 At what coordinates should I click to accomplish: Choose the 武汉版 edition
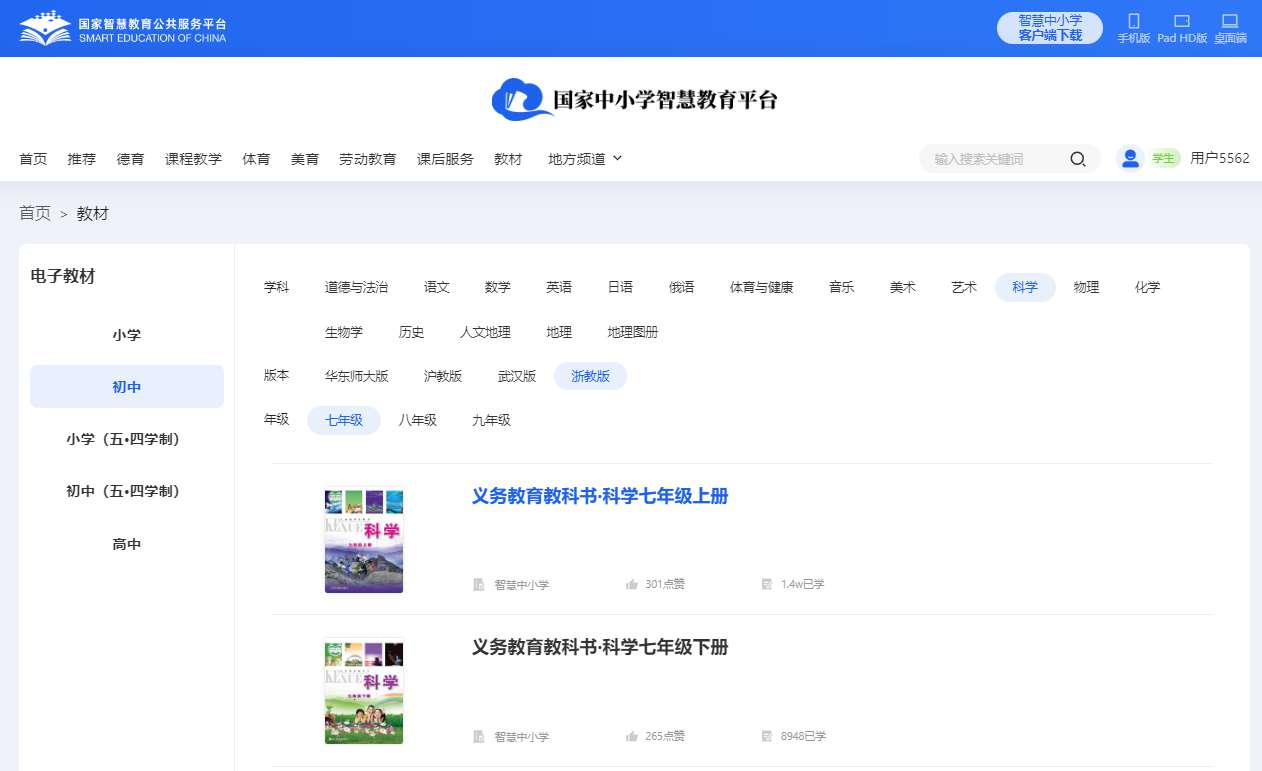tap(517, 376)
